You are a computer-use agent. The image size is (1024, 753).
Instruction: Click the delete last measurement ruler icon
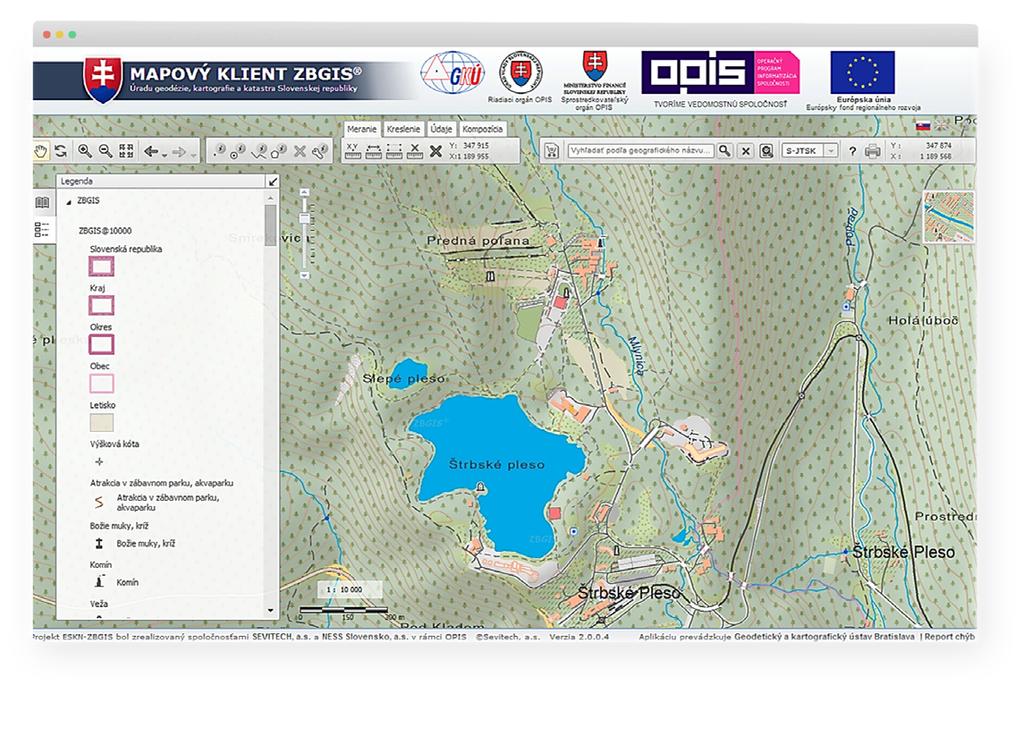click(415, 151)
